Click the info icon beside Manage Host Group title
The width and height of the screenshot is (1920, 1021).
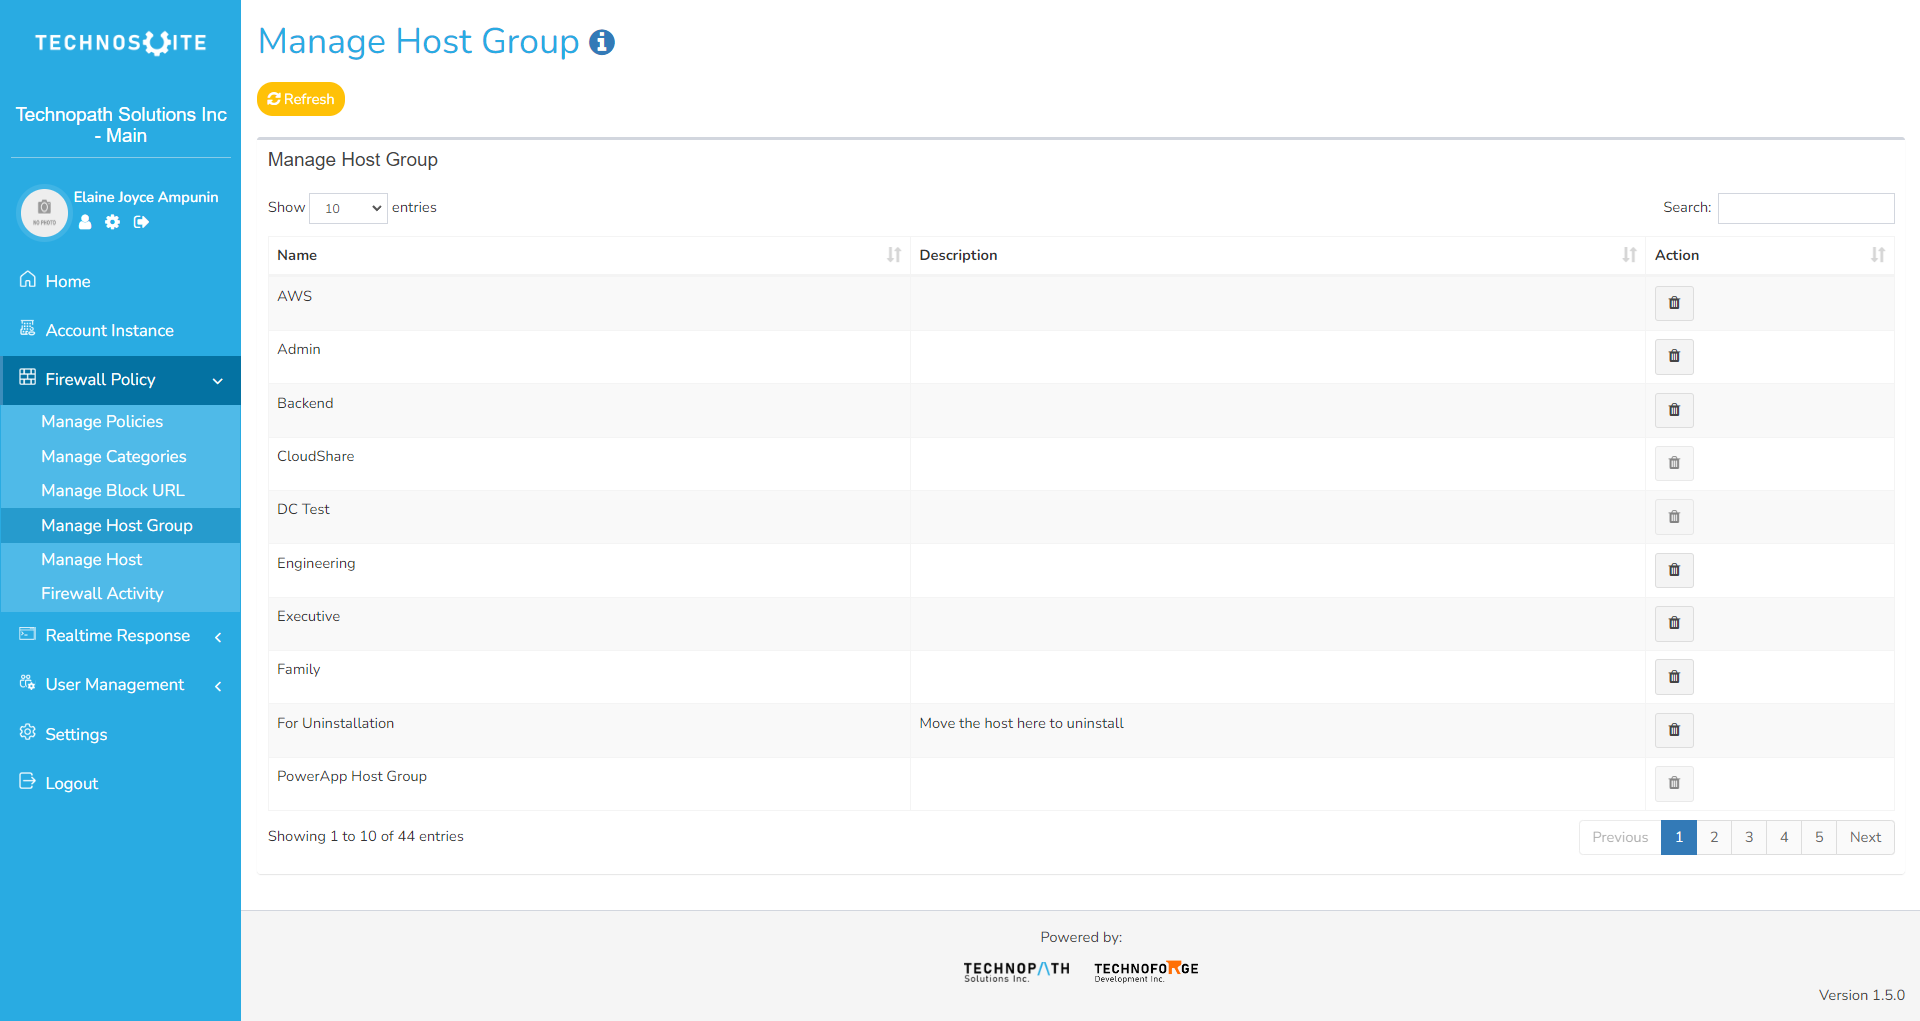click(x=602, y=42)
